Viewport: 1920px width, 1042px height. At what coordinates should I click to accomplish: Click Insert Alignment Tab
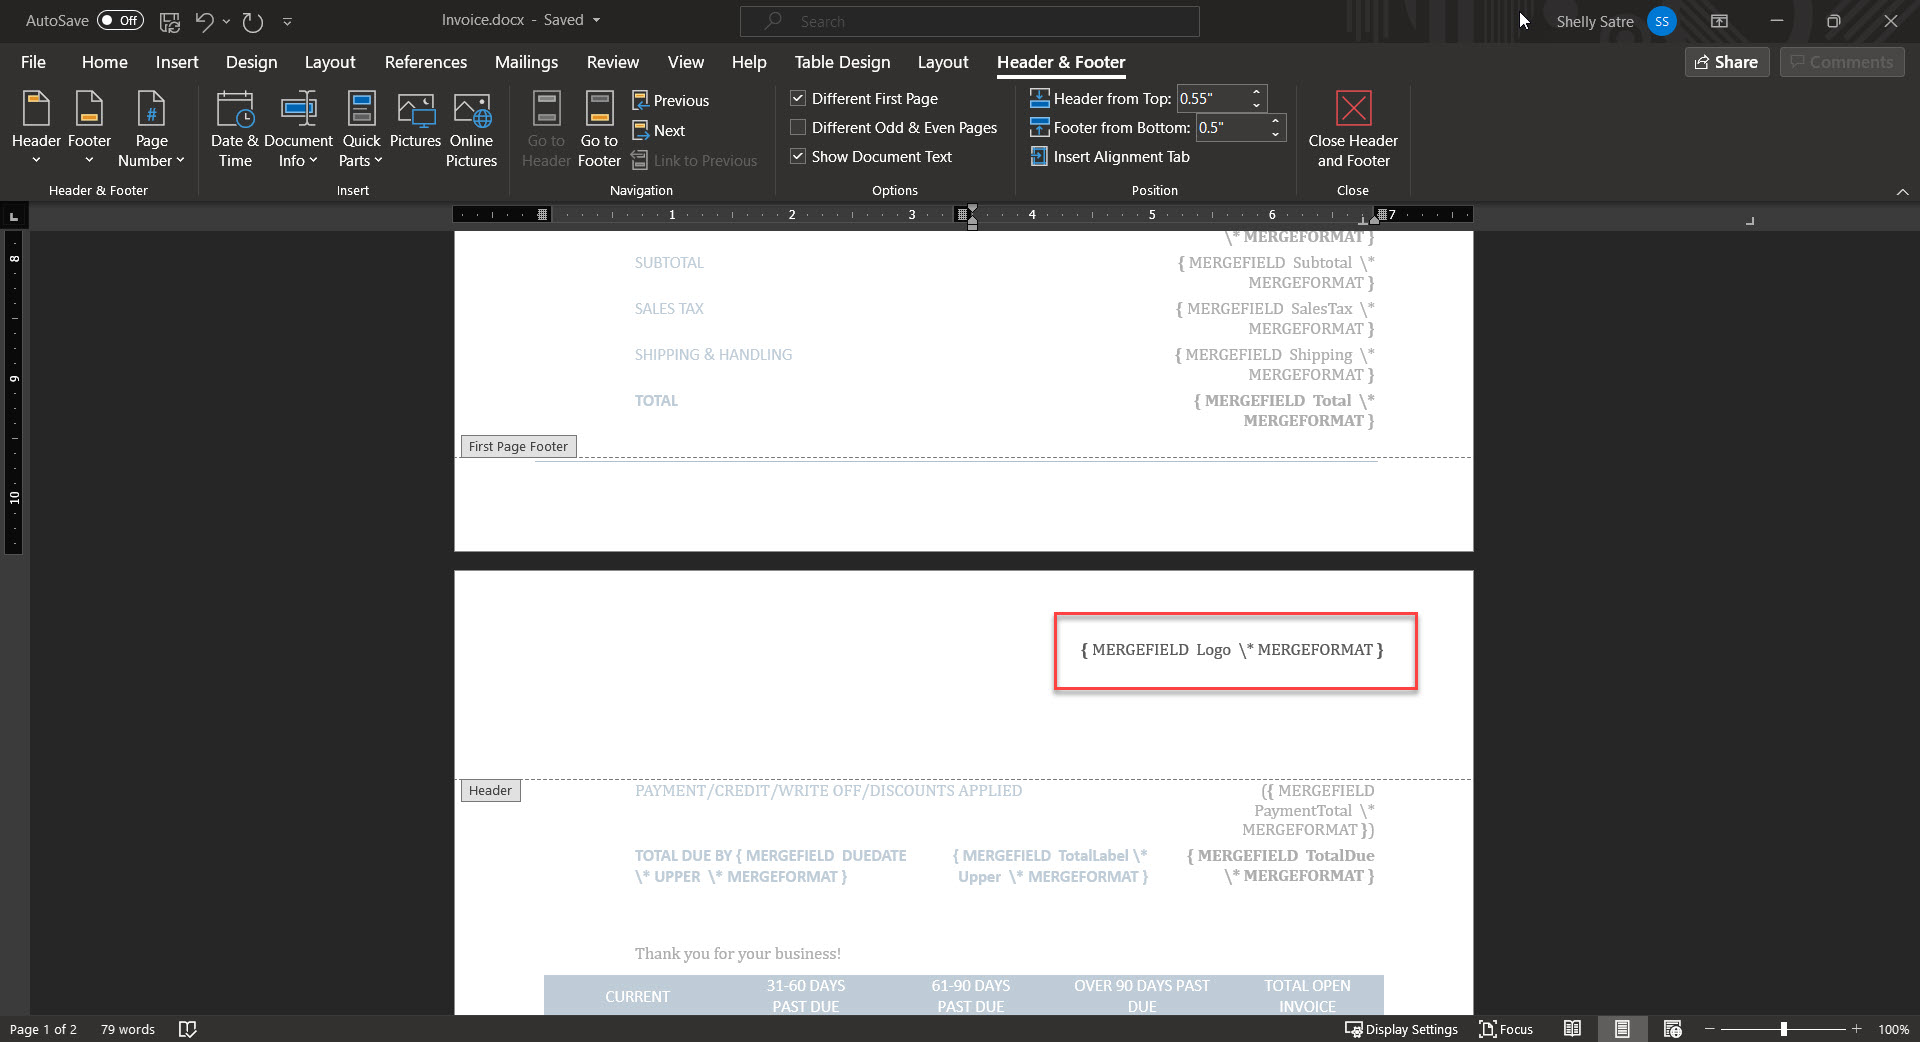[x=1110, y=157]
